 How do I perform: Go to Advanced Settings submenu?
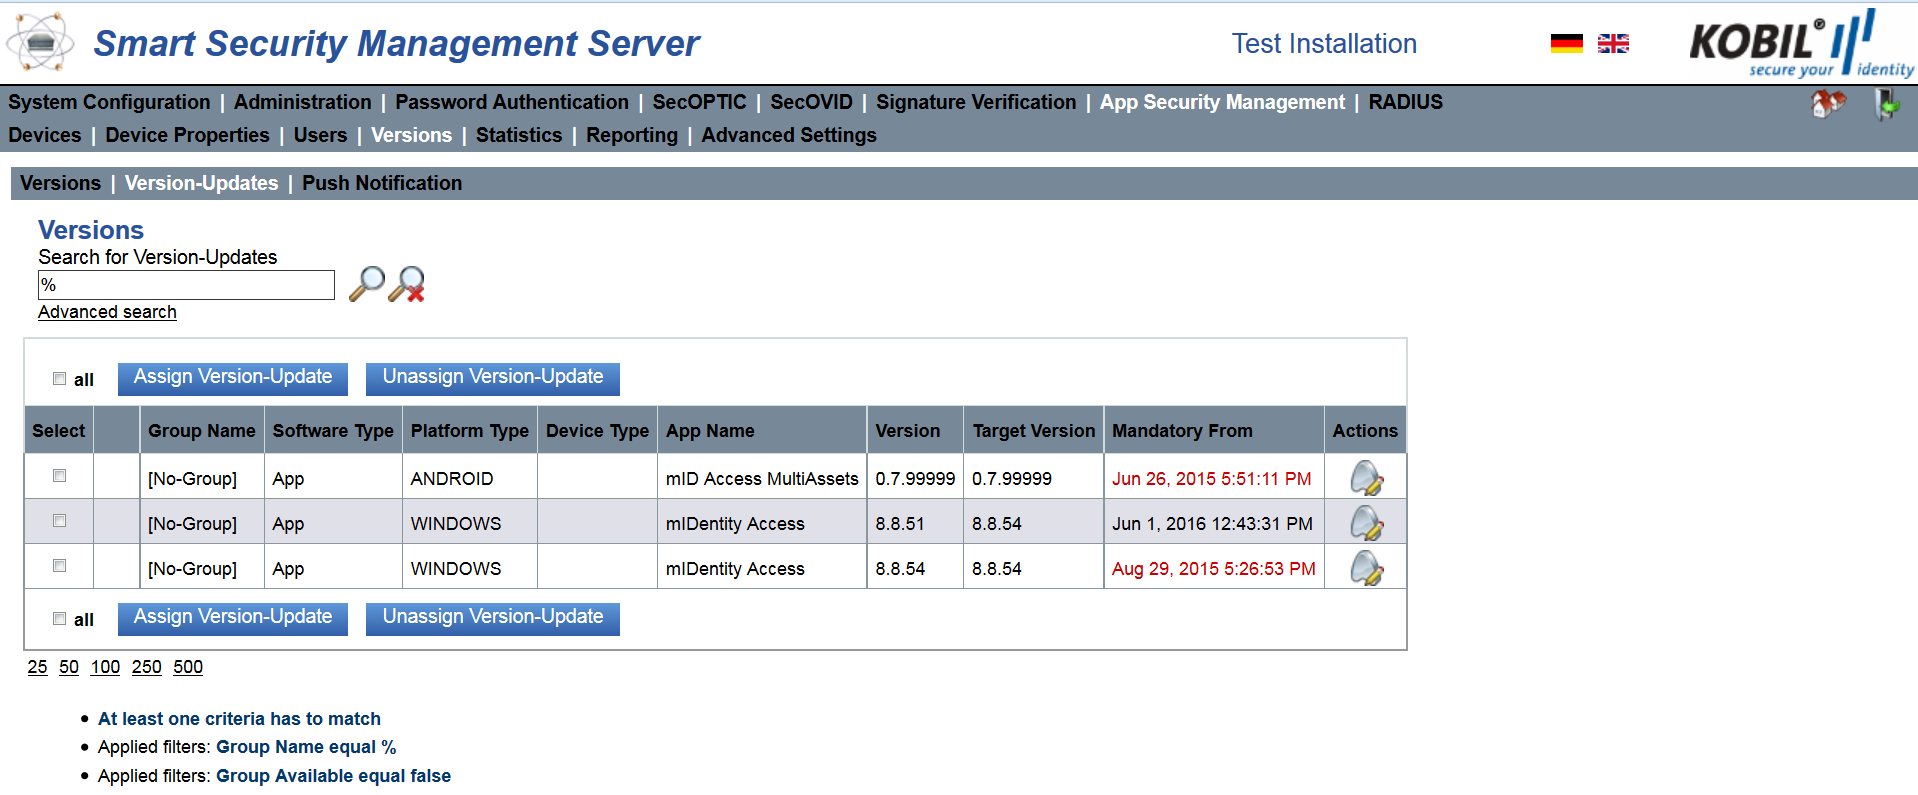coord(789,135)
